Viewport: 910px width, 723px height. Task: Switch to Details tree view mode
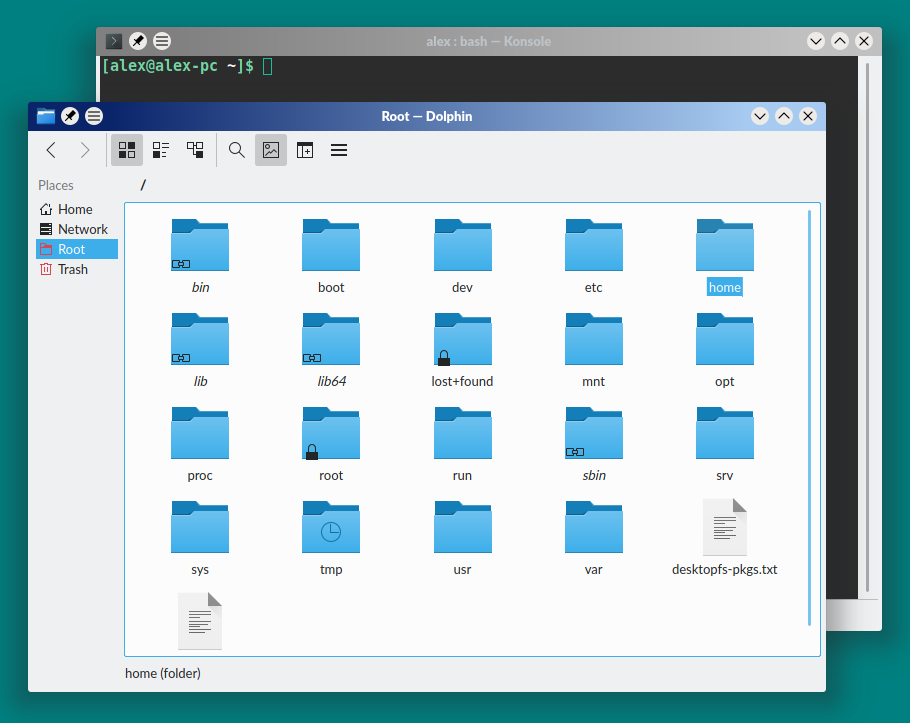pos(195,150)
